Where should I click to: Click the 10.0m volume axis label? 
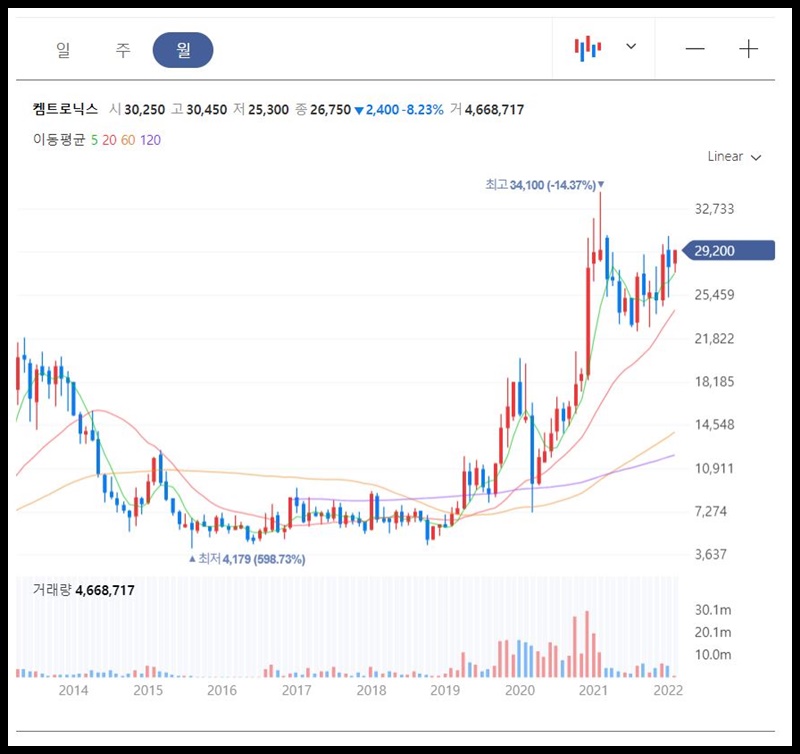click(713, 655)
